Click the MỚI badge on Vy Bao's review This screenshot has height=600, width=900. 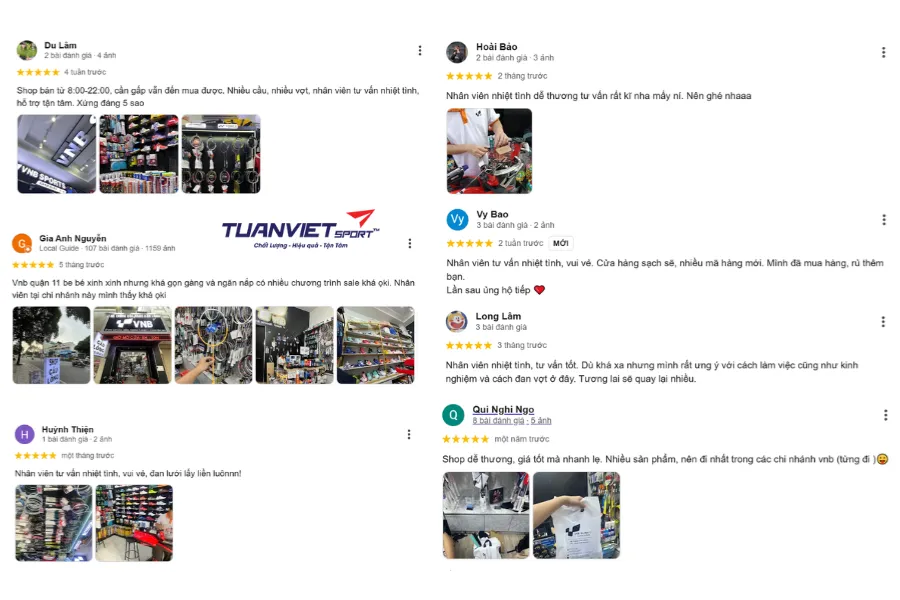tap(561, 243)
